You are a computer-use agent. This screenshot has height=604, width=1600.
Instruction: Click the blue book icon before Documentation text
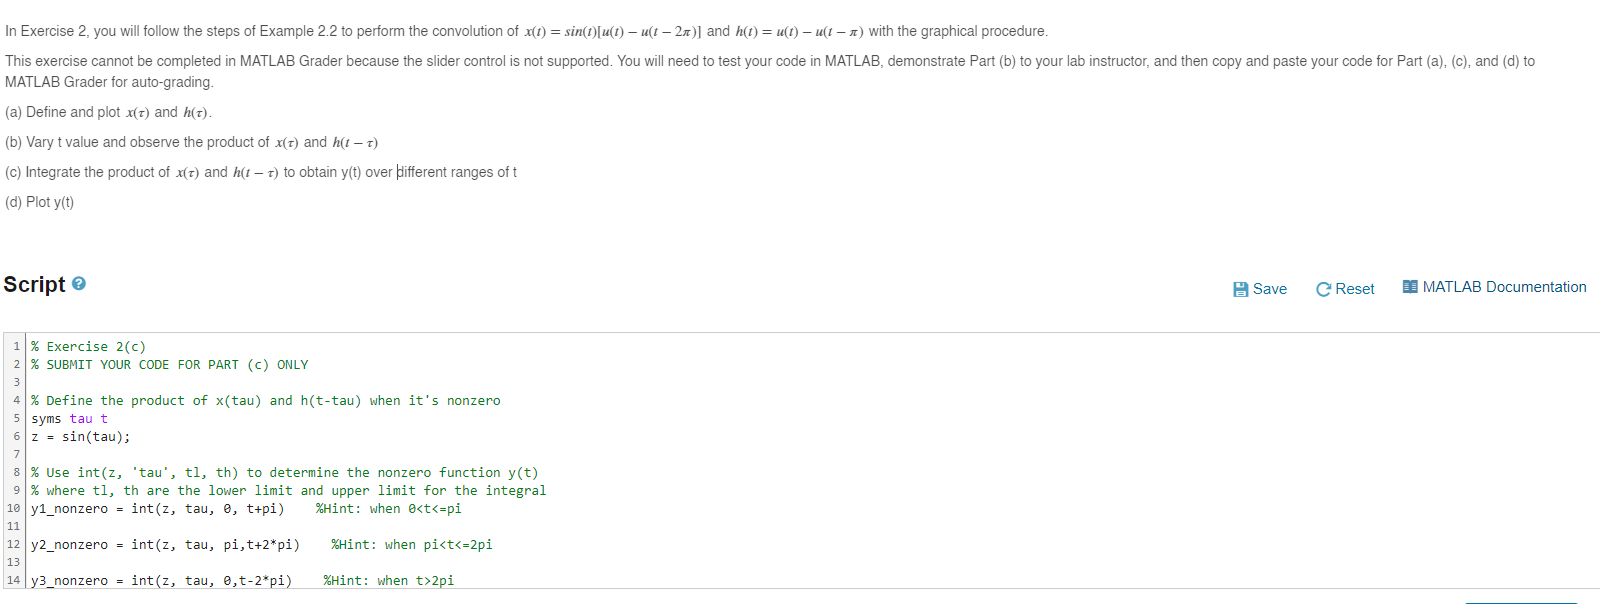(x=1408, y=287)
